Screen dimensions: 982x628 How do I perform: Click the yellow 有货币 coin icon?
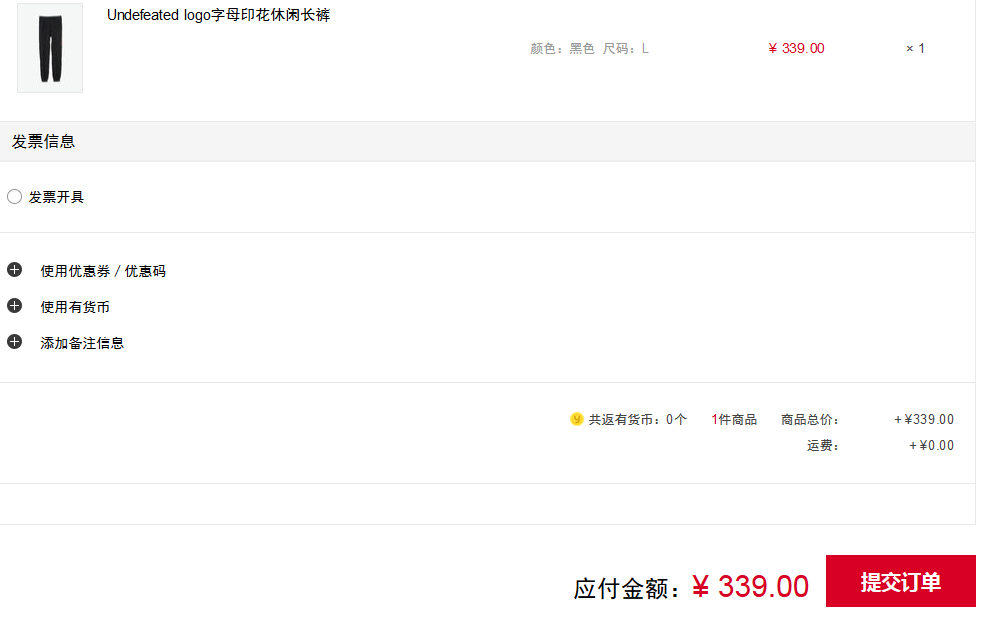tap(577, 420)
